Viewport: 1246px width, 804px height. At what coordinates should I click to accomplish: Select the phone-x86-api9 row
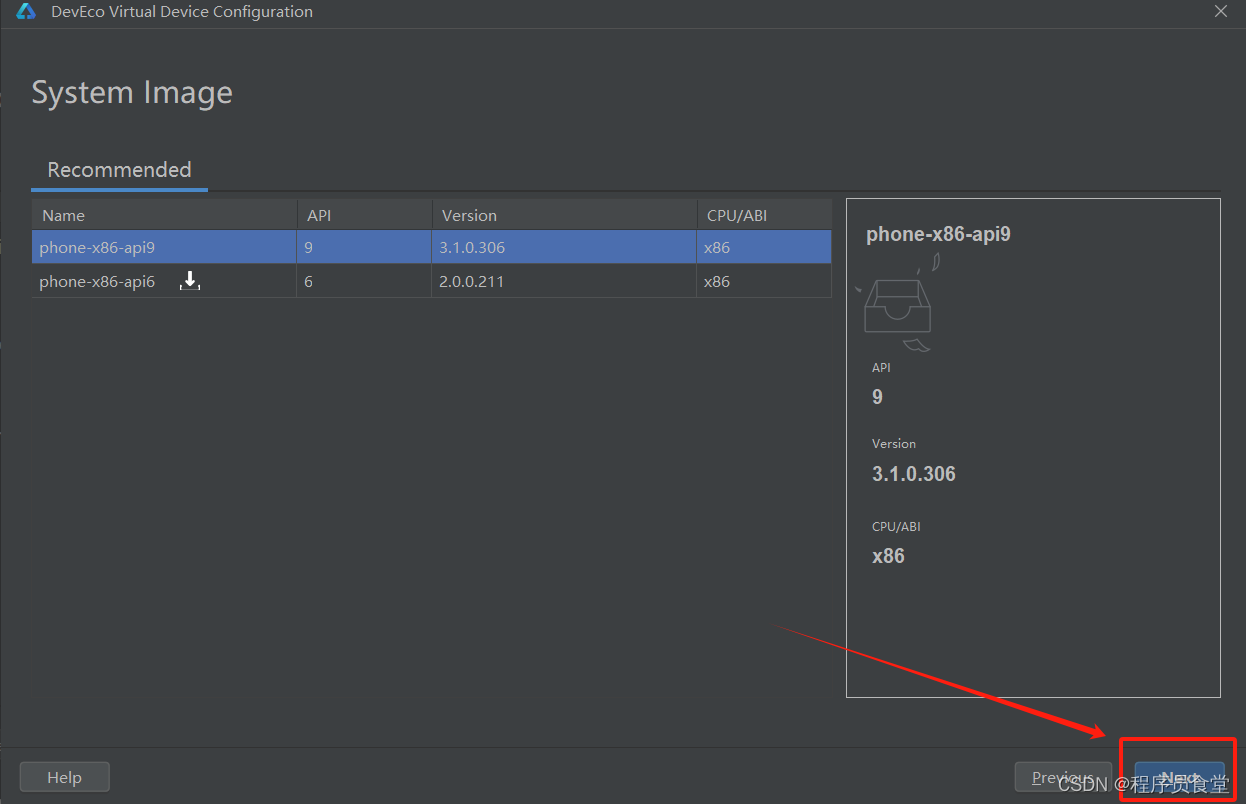coord(431,247)
